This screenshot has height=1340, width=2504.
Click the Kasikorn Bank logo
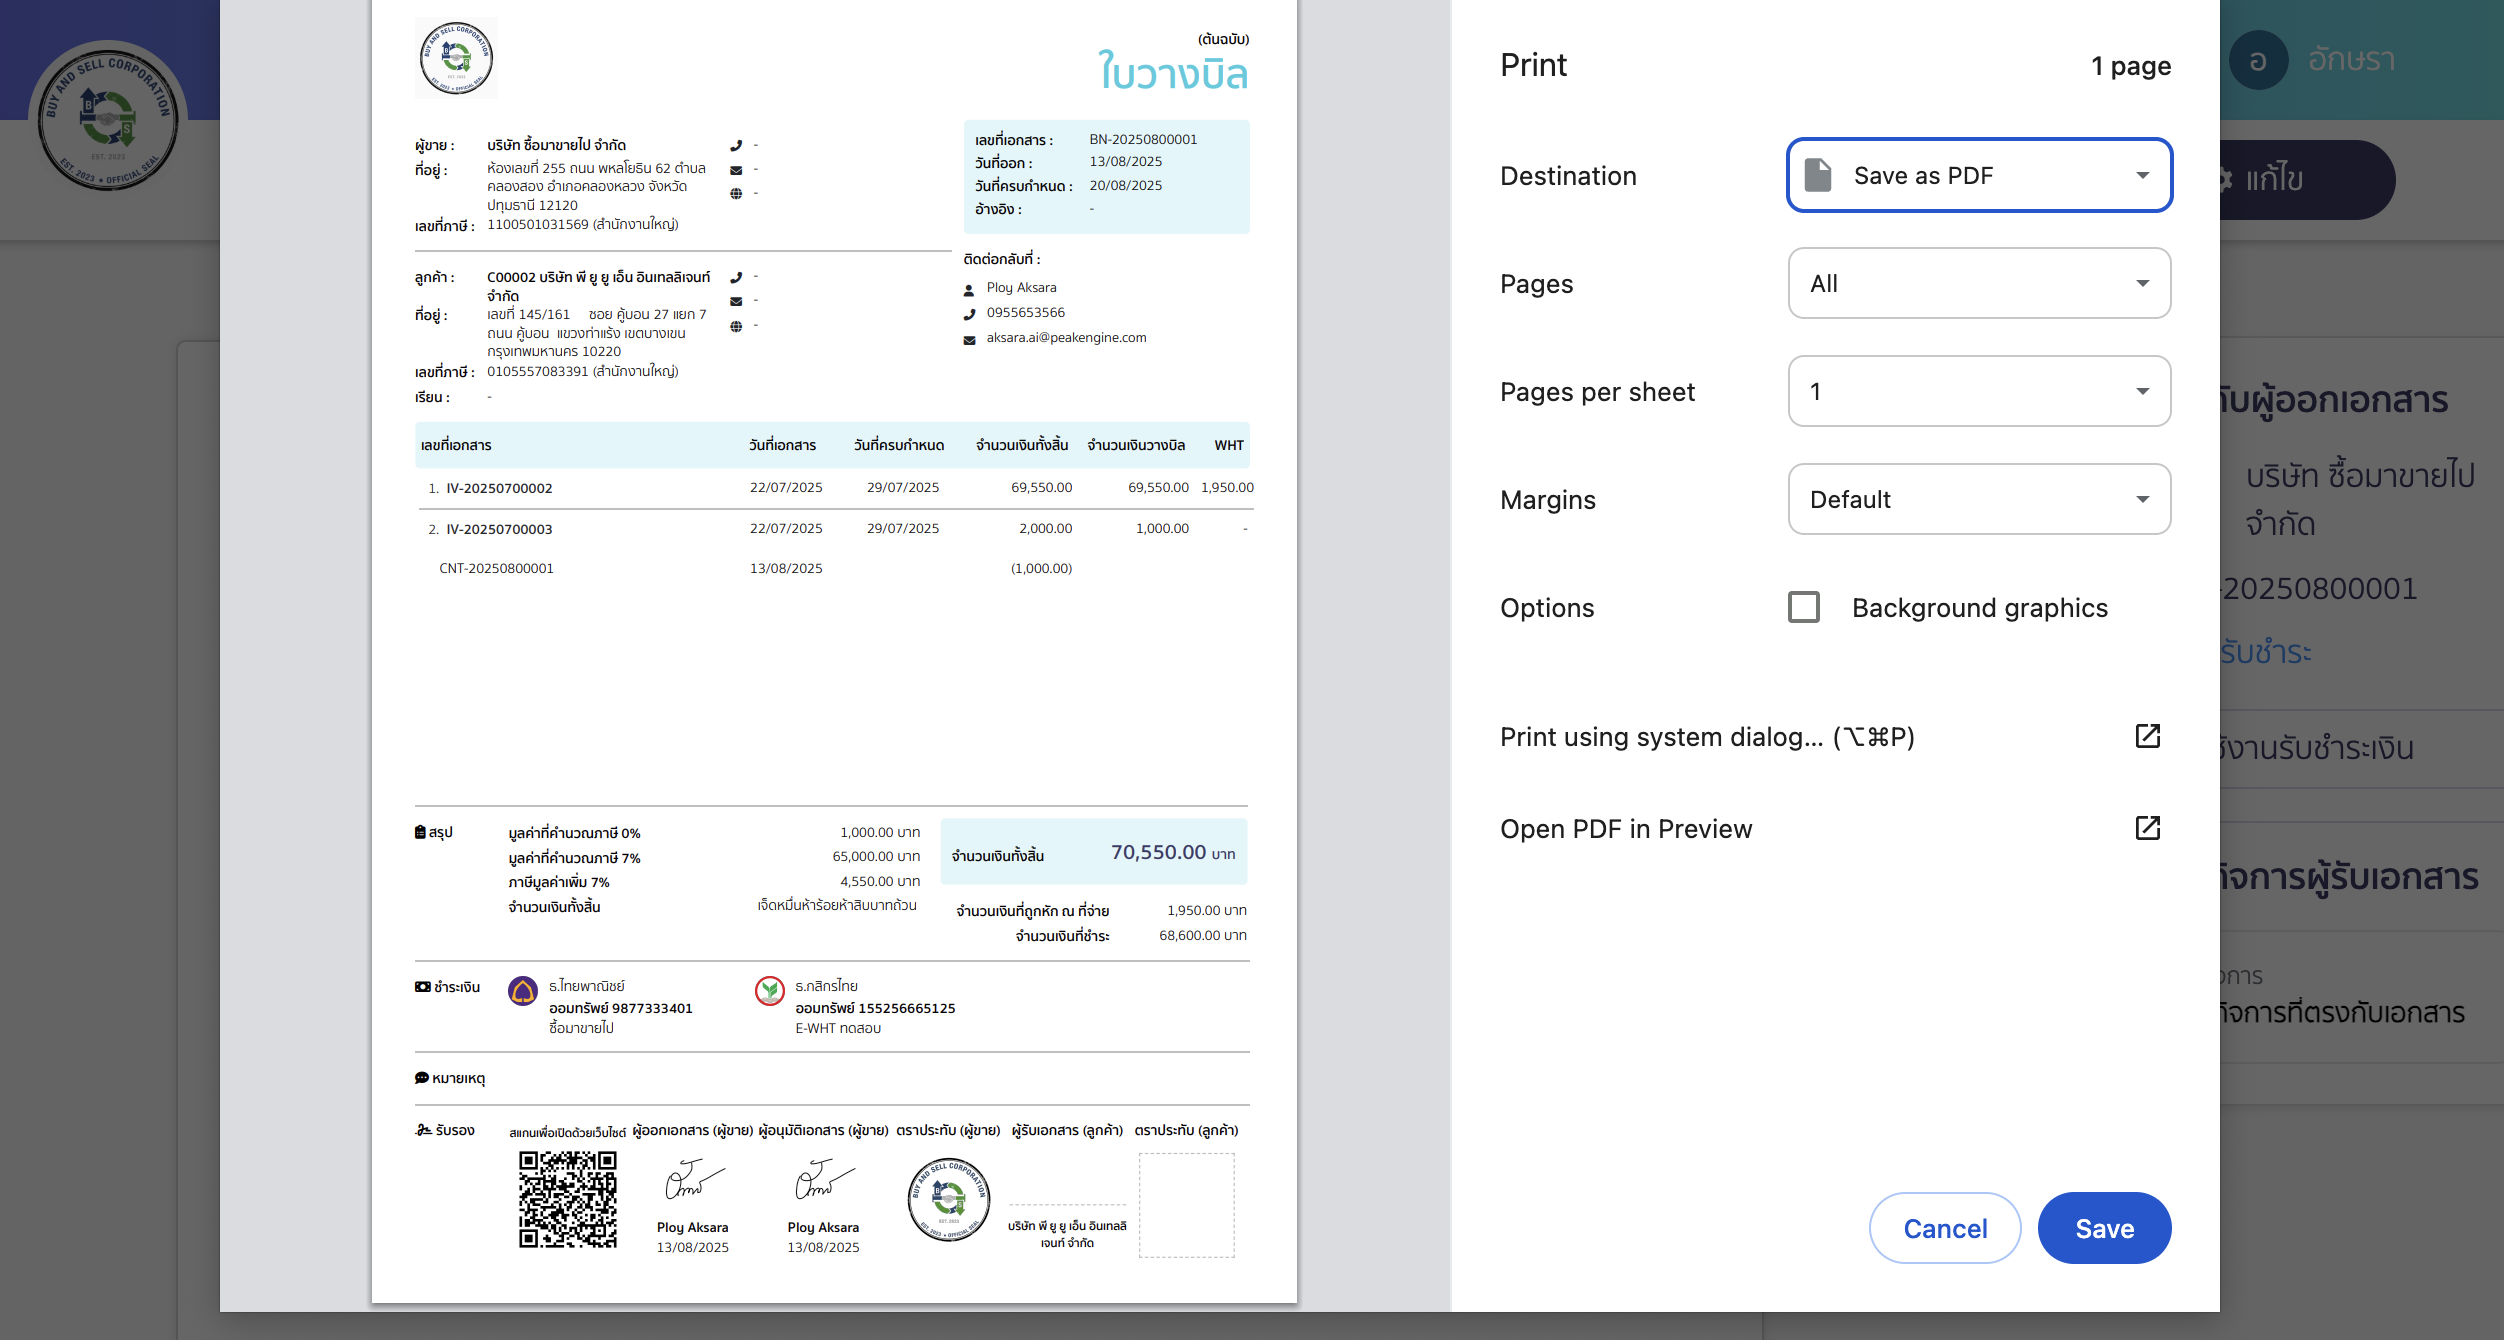[769, 991]
